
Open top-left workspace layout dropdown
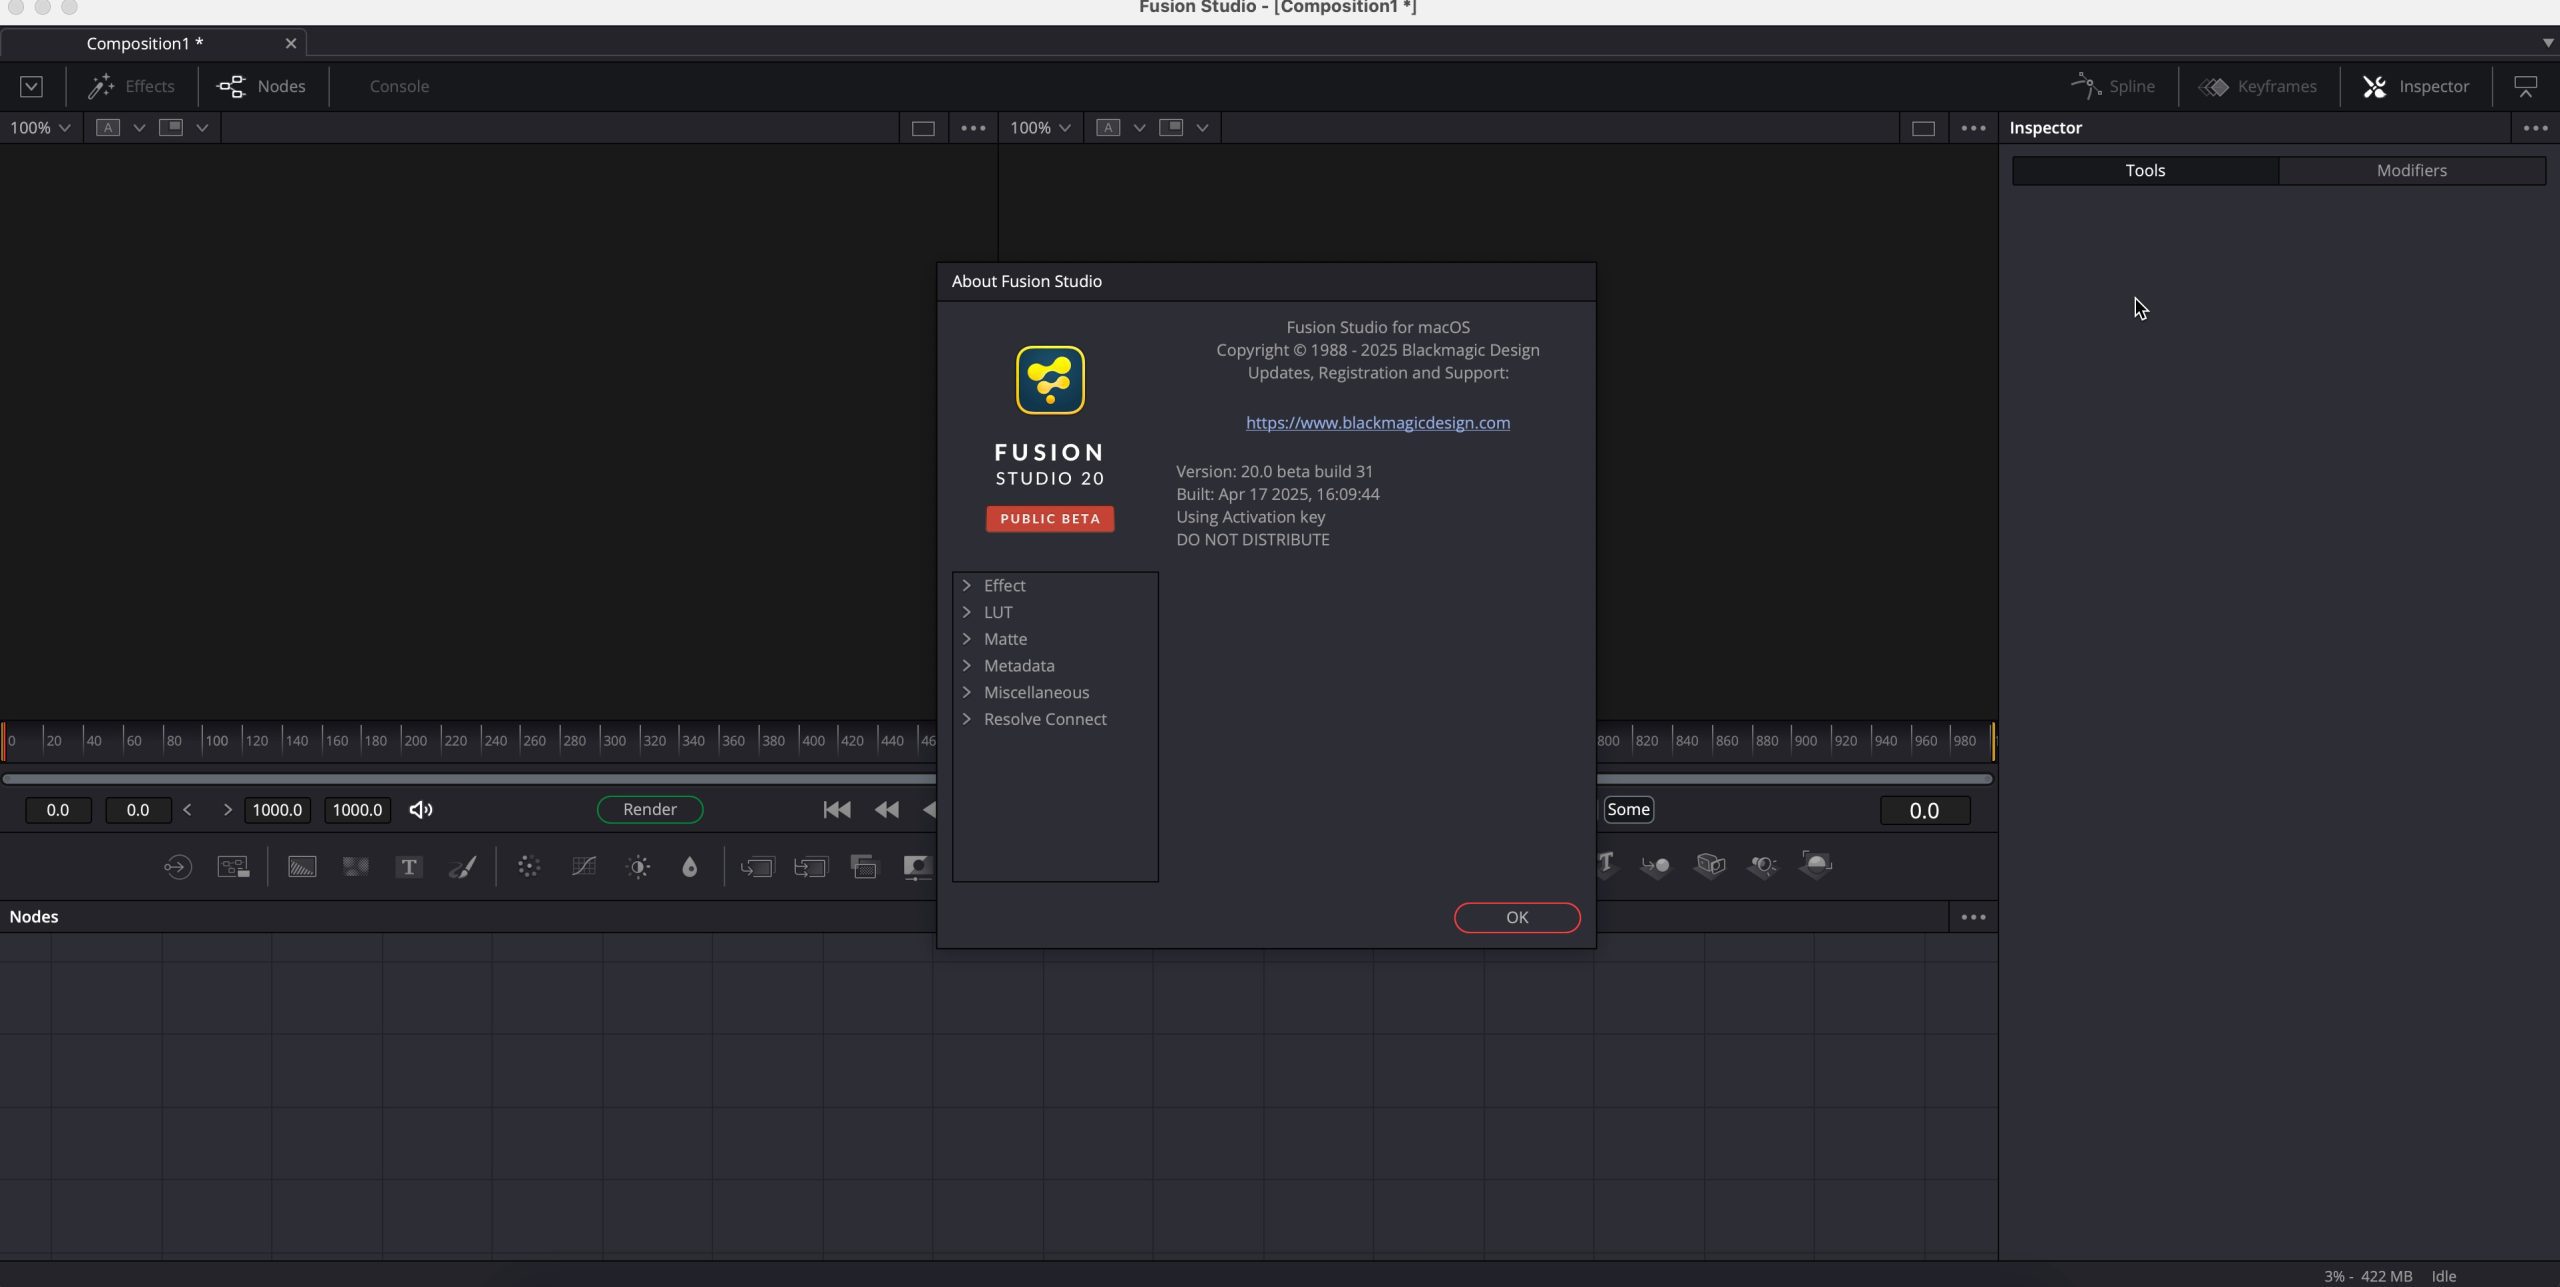coord(31,87)
